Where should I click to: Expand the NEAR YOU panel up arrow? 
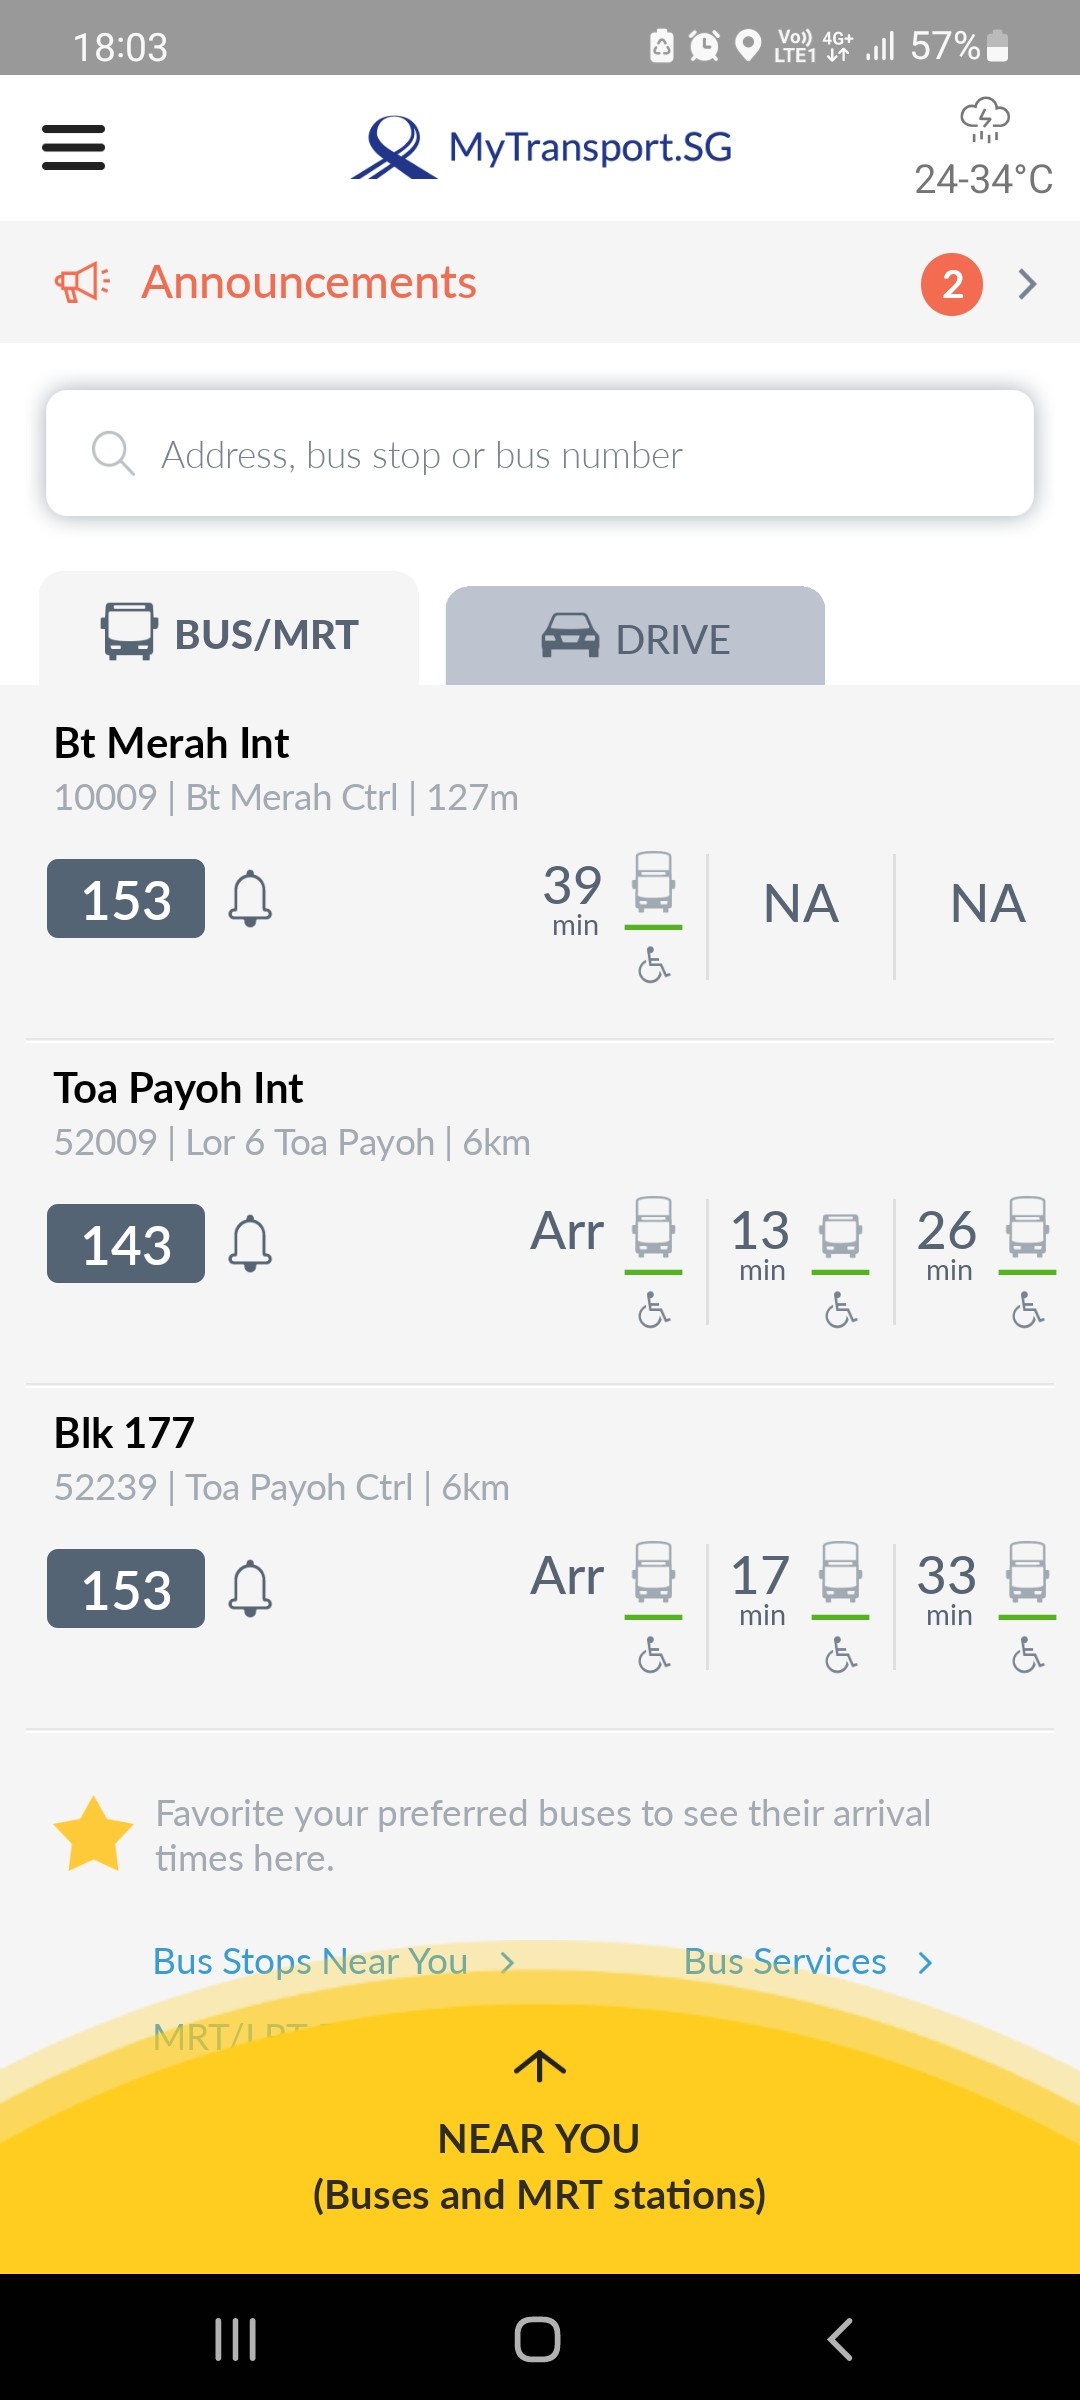point(540,2066)
